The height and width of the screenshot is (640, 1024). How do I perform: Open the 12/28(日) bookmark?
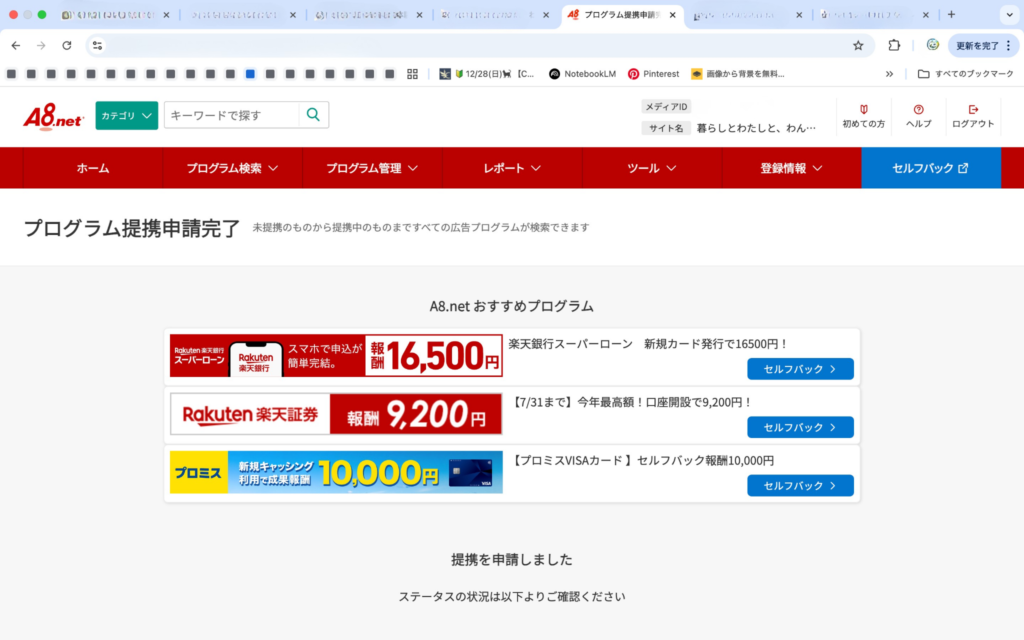tap(487, 74)
